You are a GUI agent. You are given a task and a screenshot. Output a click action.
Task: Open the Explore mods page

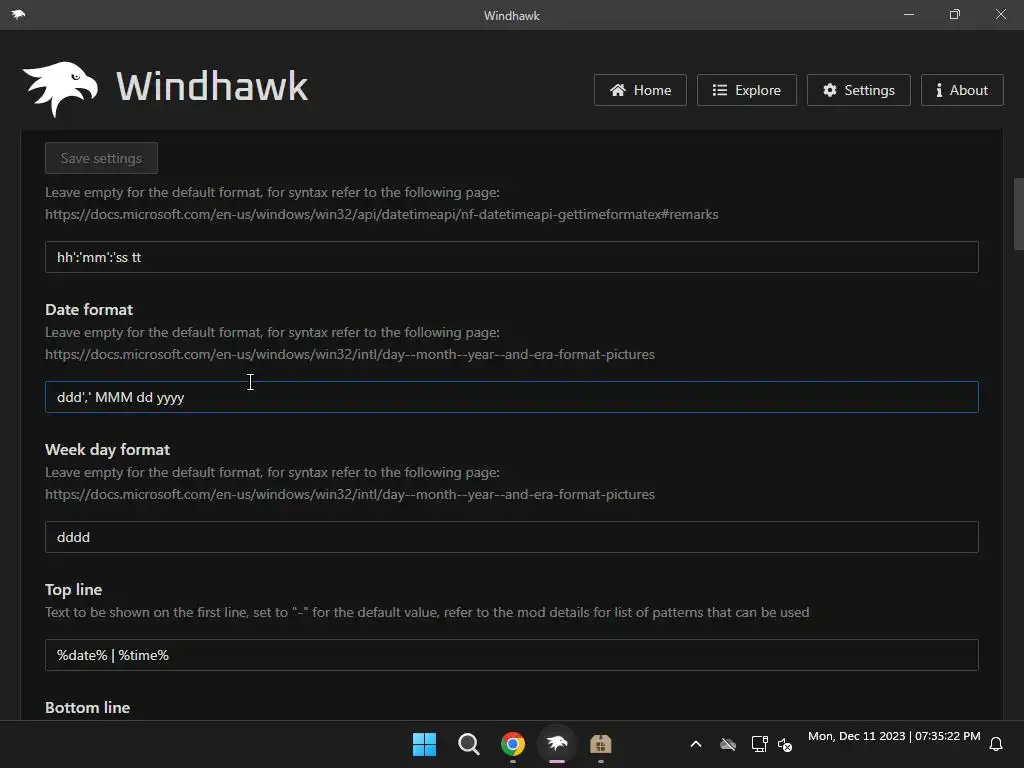(x=746, y=90)
